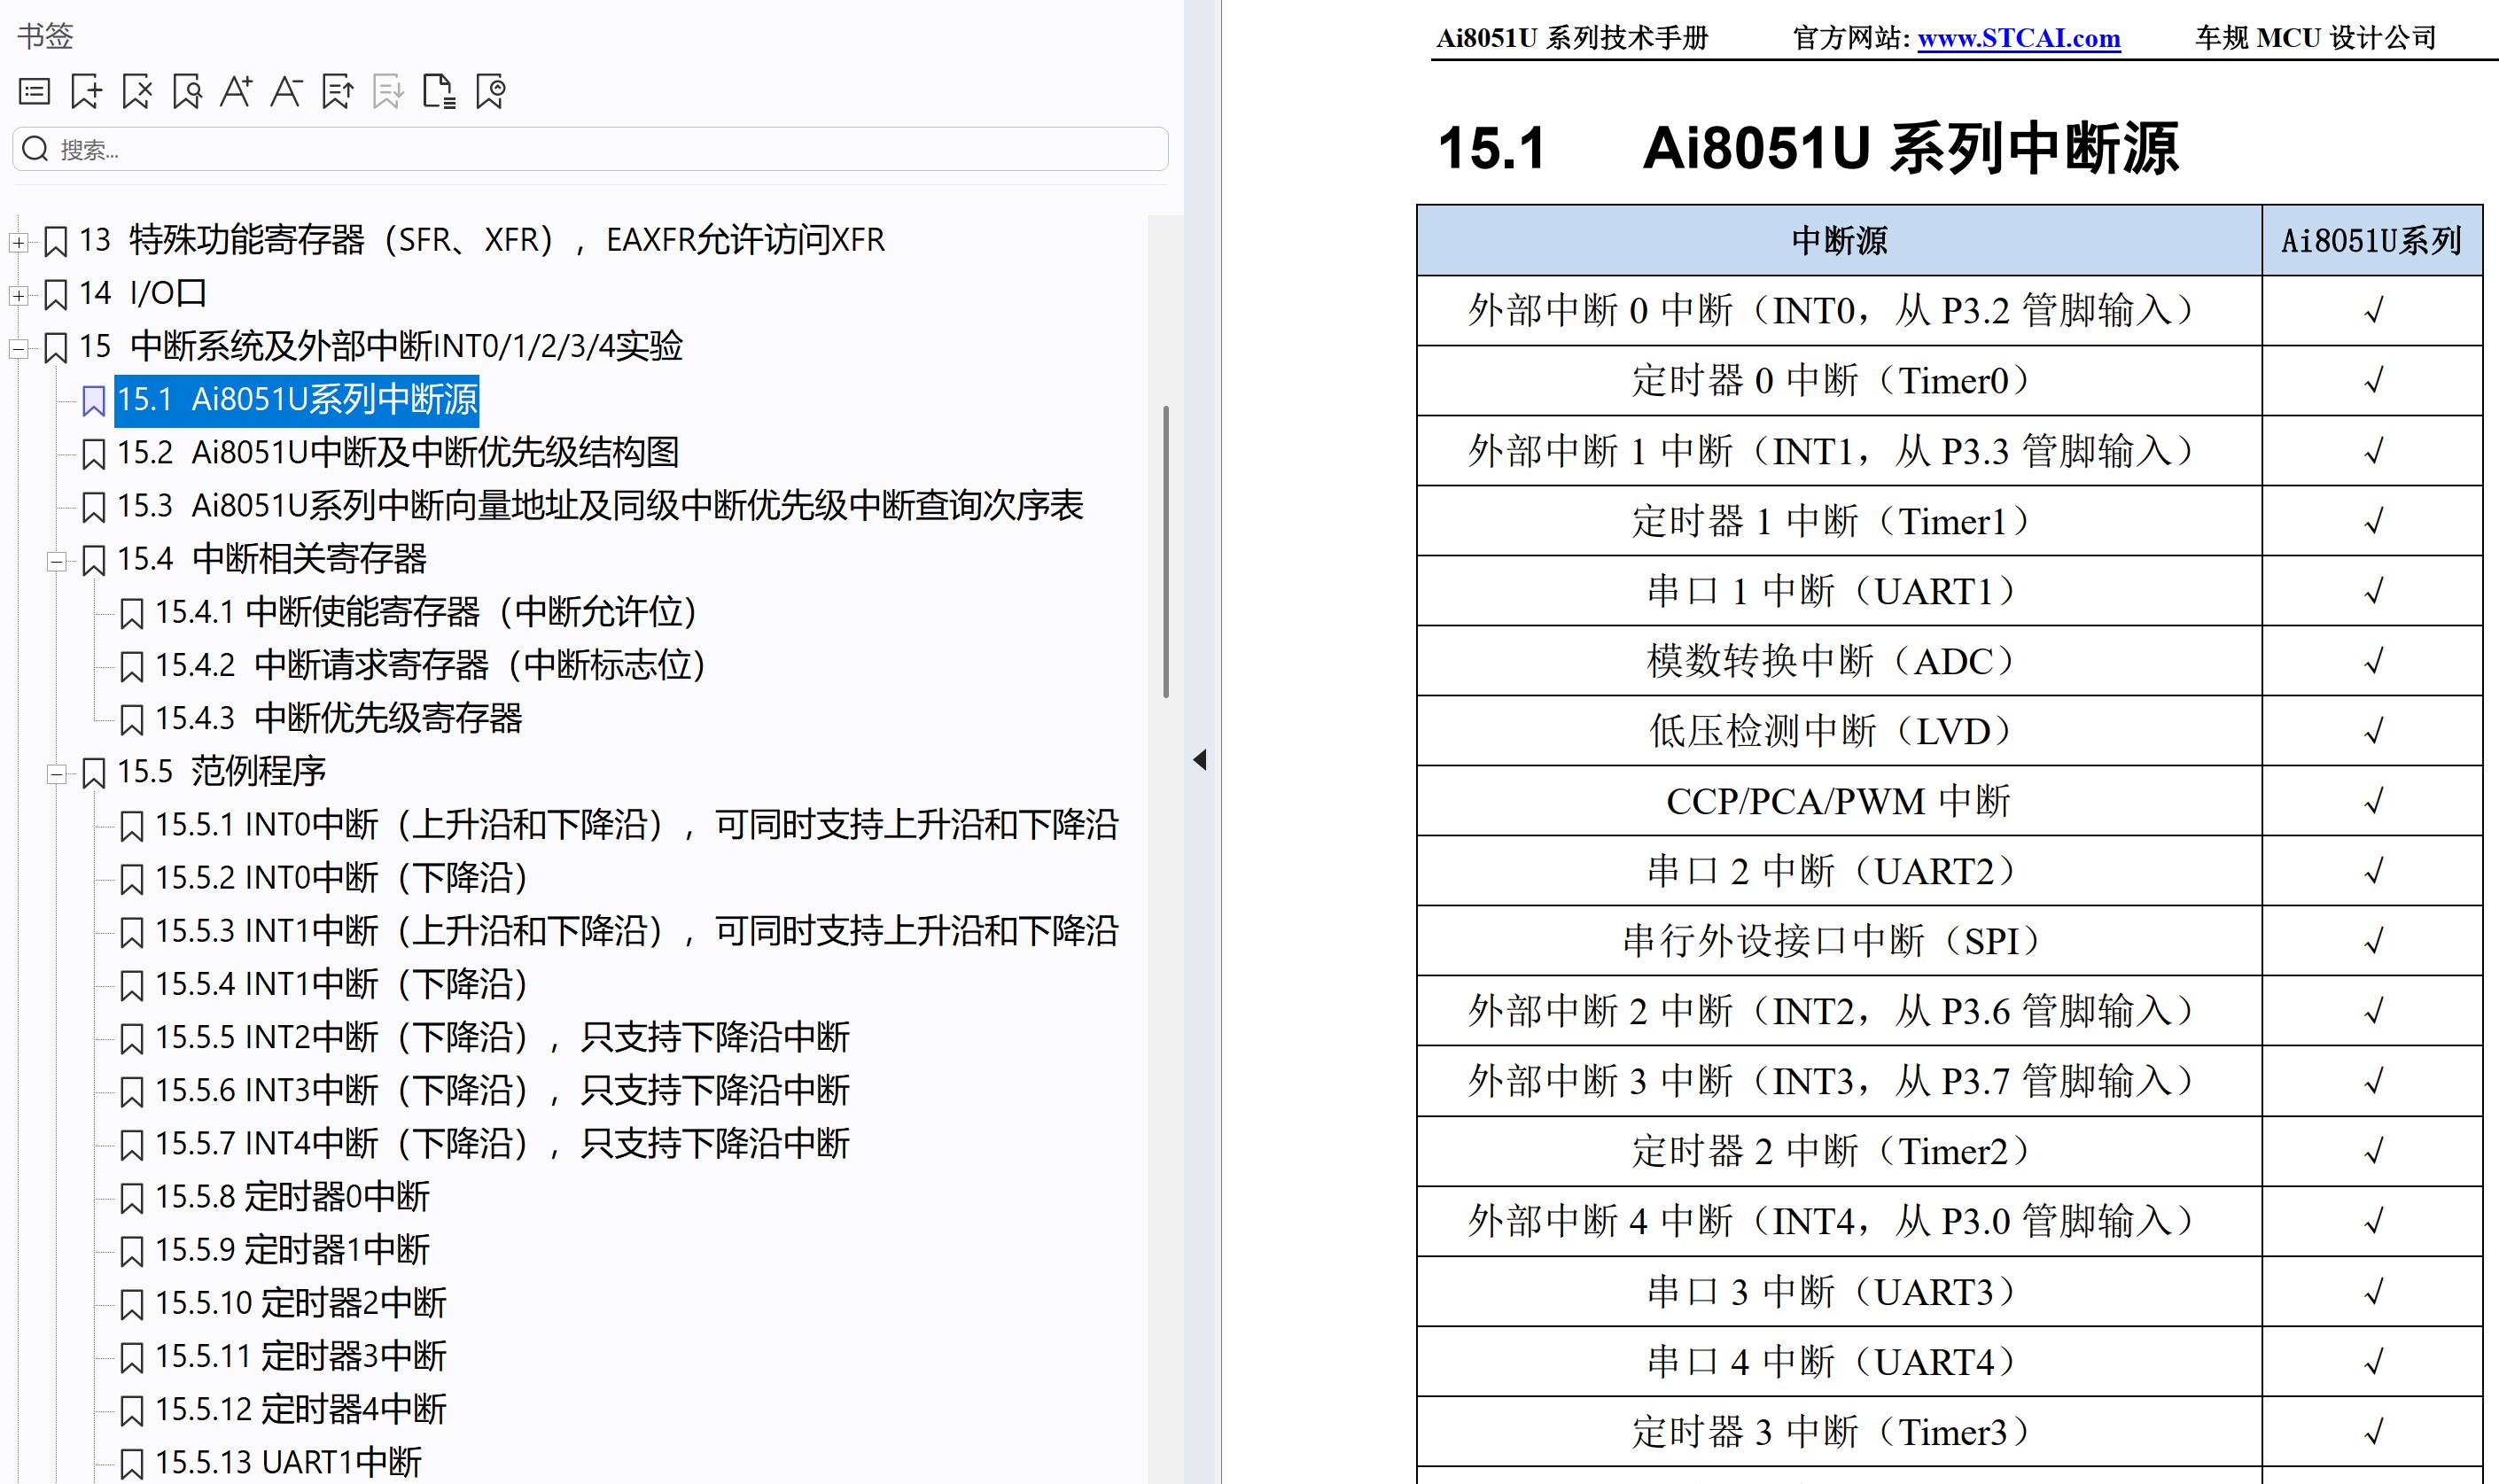The height and width of the screenshot is (1484, 2499).
Task: Decrease bookmark font size with A- icon
Action: pos(287,92)
